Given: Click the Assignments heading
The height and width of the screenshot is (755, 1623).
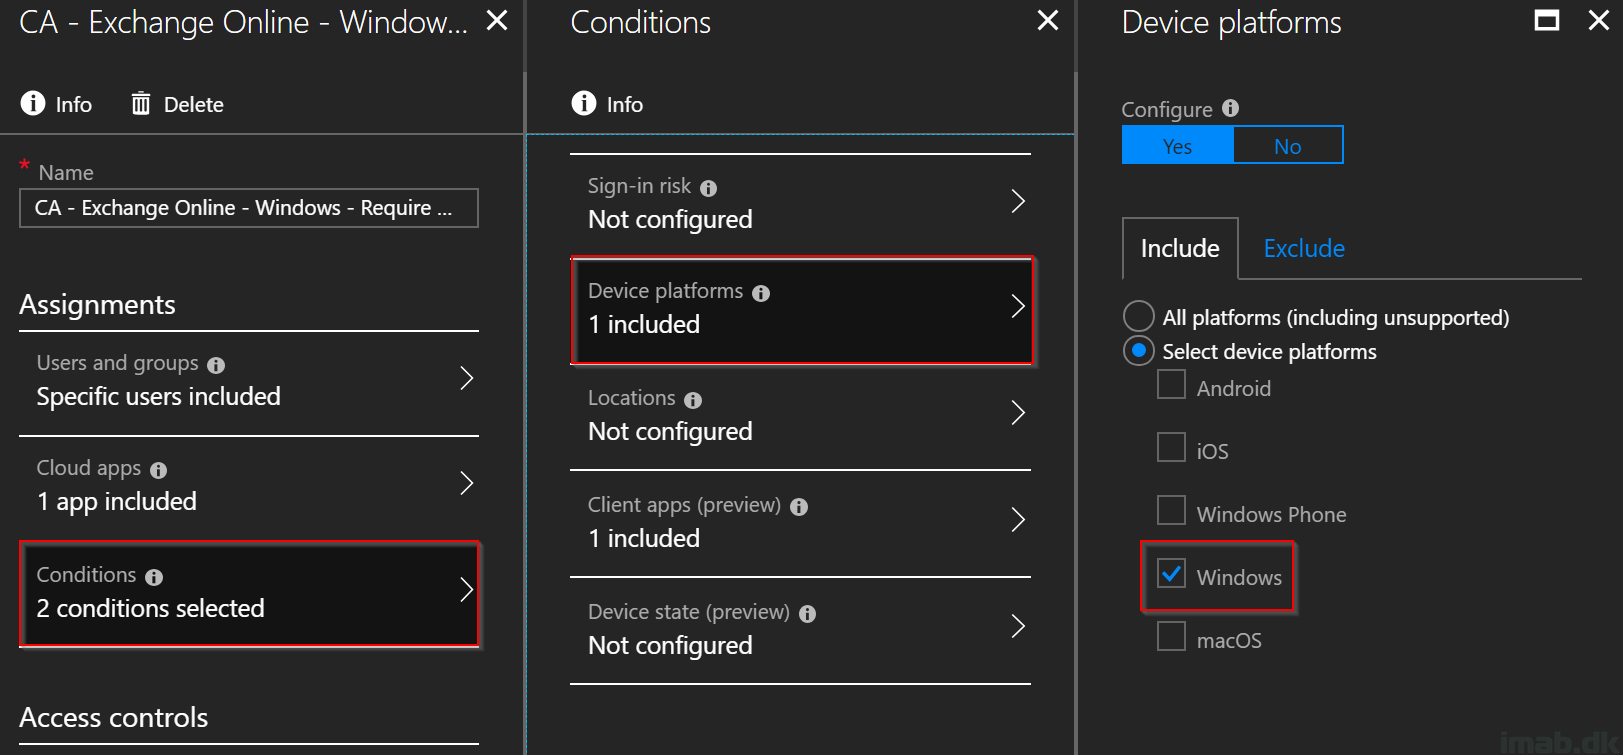Looking at the screenshot, I should point(98,304).
